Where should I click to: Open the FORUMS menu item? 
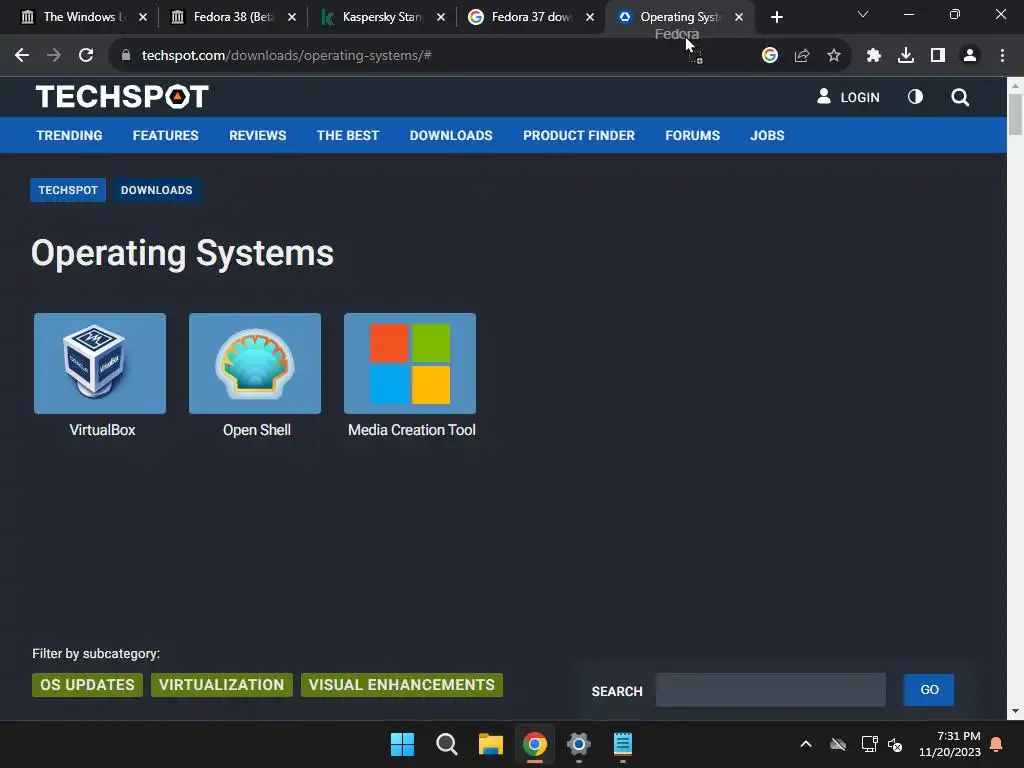click(692, 135)
